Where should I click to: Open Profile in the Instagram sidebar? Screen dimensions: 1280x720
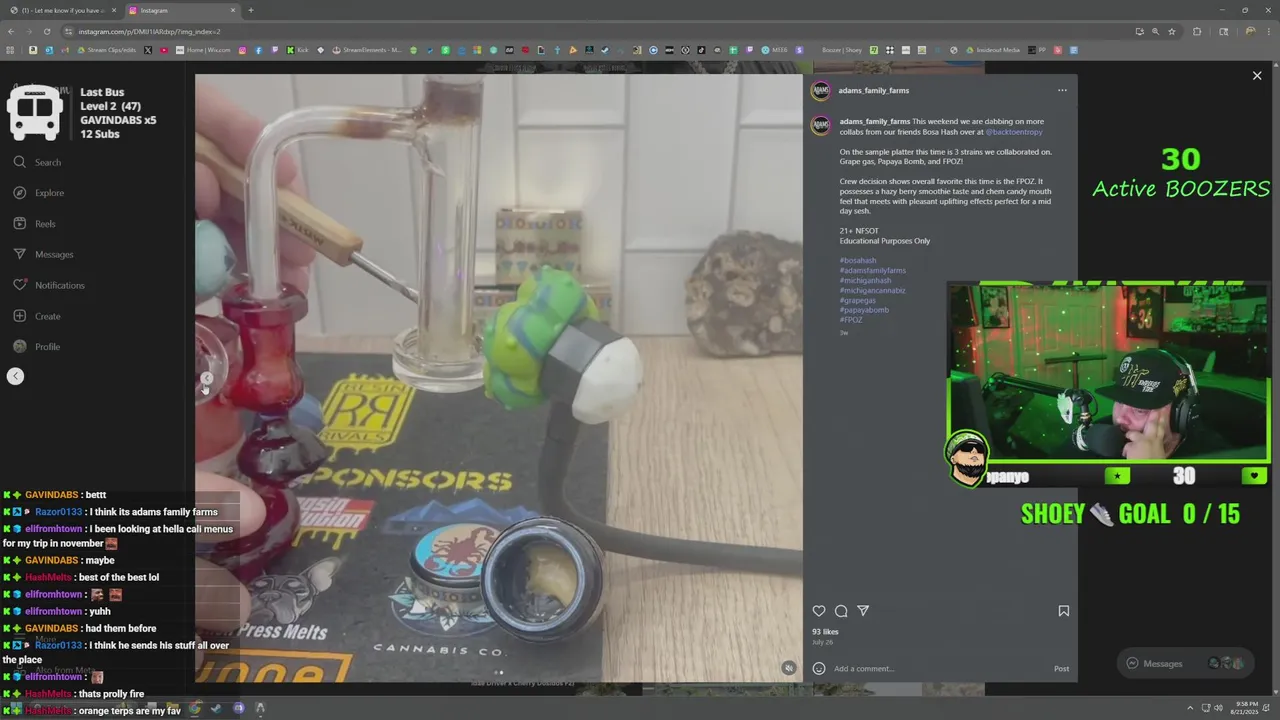tap(37, 347)
